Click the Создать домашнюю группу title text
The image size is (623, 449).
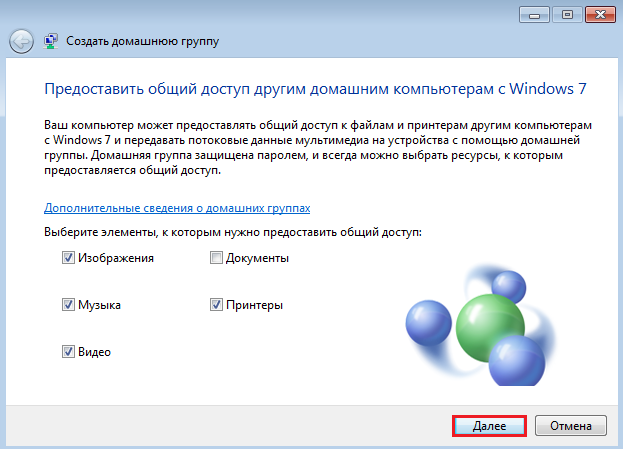pyautogui.click(x=142, y=41)
